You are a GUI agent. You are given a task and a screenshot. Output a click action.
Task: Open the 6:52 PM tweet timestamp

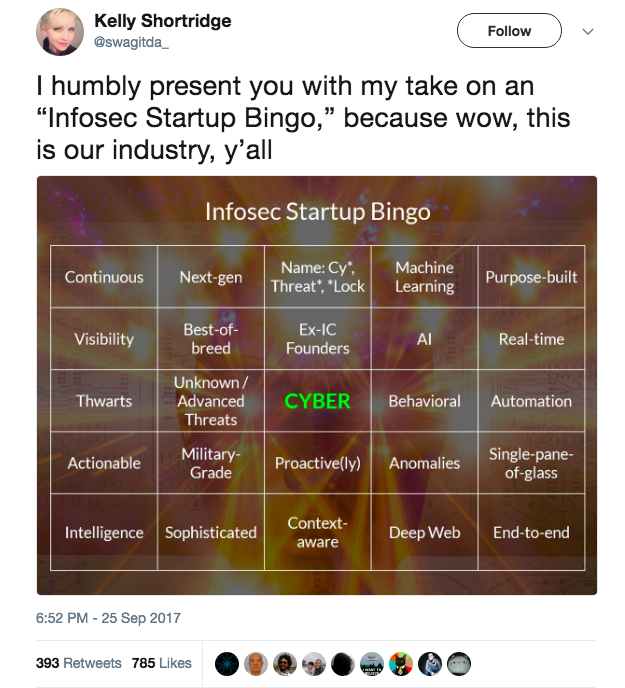click(108, 618)
